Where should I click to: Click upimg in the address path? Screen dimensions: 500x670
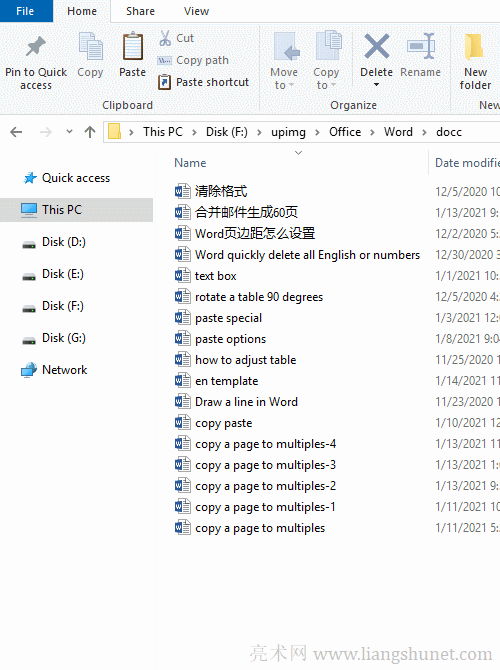pos(288,132)
